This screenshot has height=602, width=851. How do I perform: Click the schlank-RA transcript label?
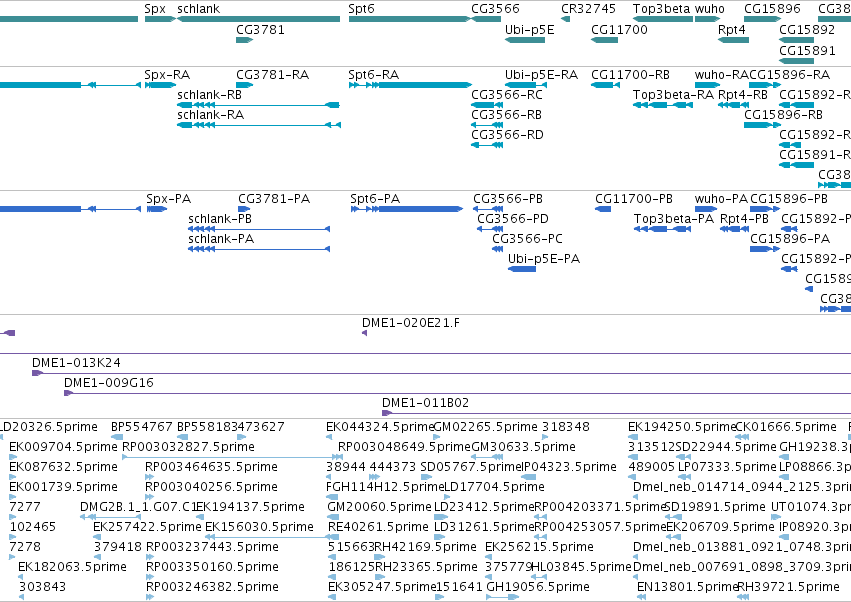pyautogui.click(x=210, y=115)
